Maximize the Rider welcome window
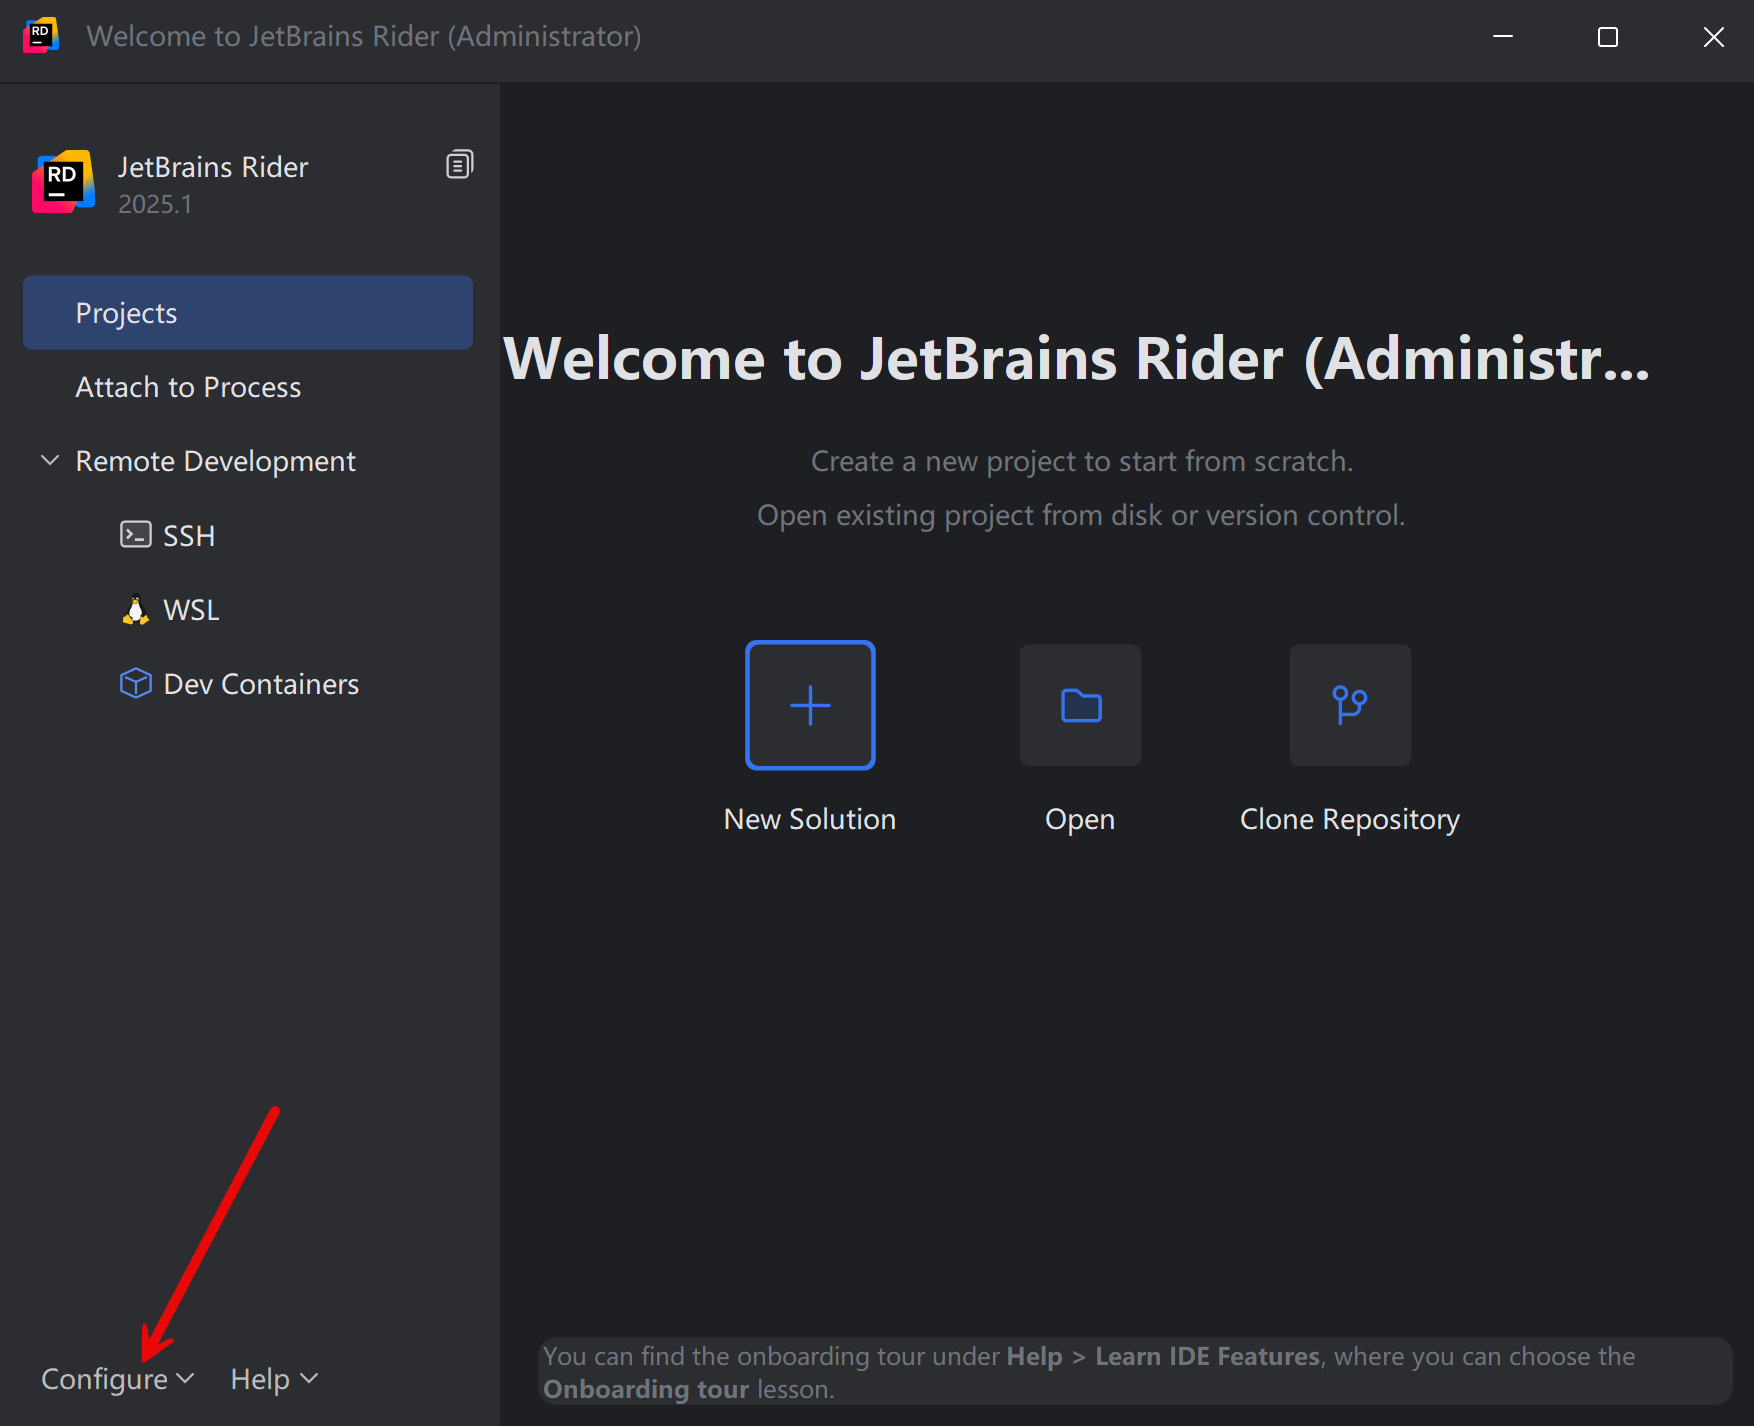The image size is (1754, 1426). tap(1608, 37)
